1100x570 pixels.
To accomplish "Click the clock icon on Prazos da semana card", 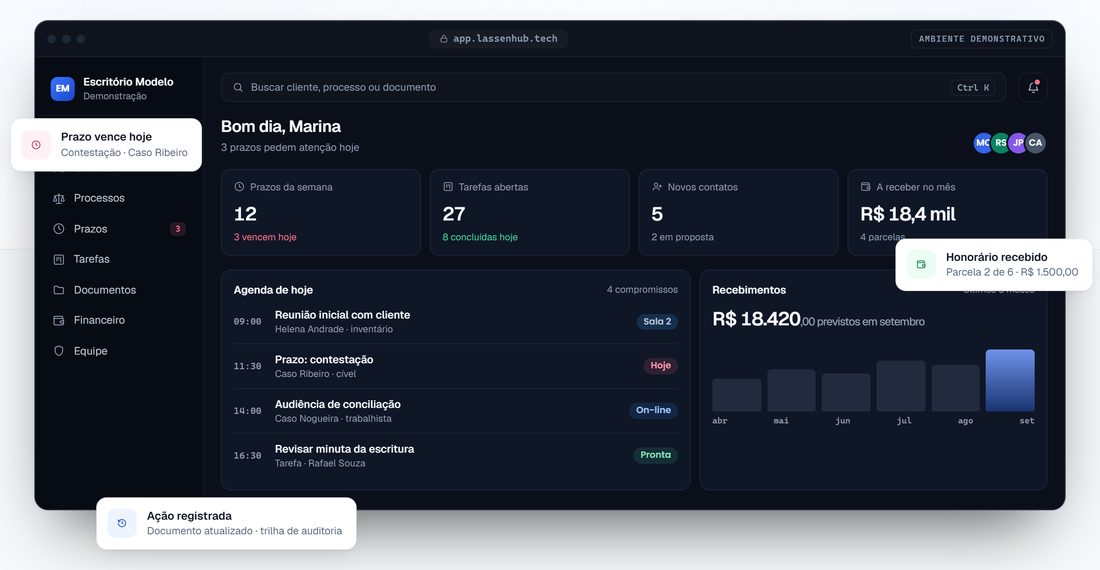I will (x=239, y=186).
